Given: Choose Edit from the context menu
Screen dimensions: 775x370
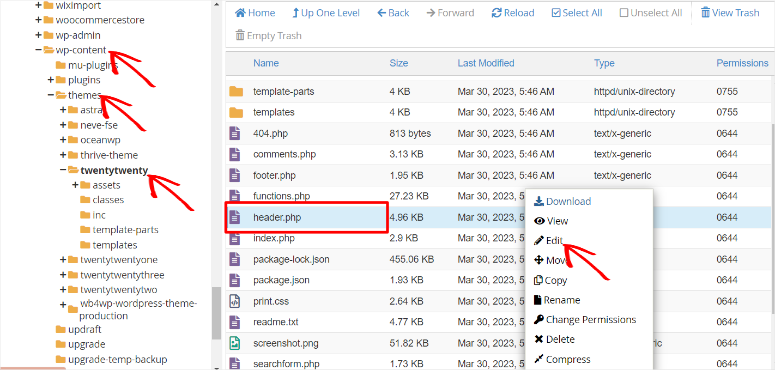Looking at the screenshot, I should click(548, 241).
